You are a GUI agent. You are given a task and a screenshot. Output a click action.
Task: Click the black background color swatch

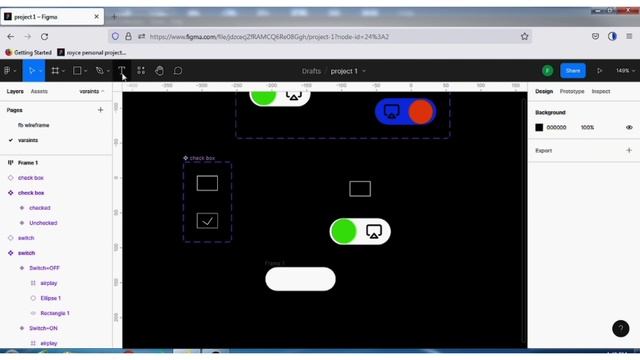click(539, 127)
